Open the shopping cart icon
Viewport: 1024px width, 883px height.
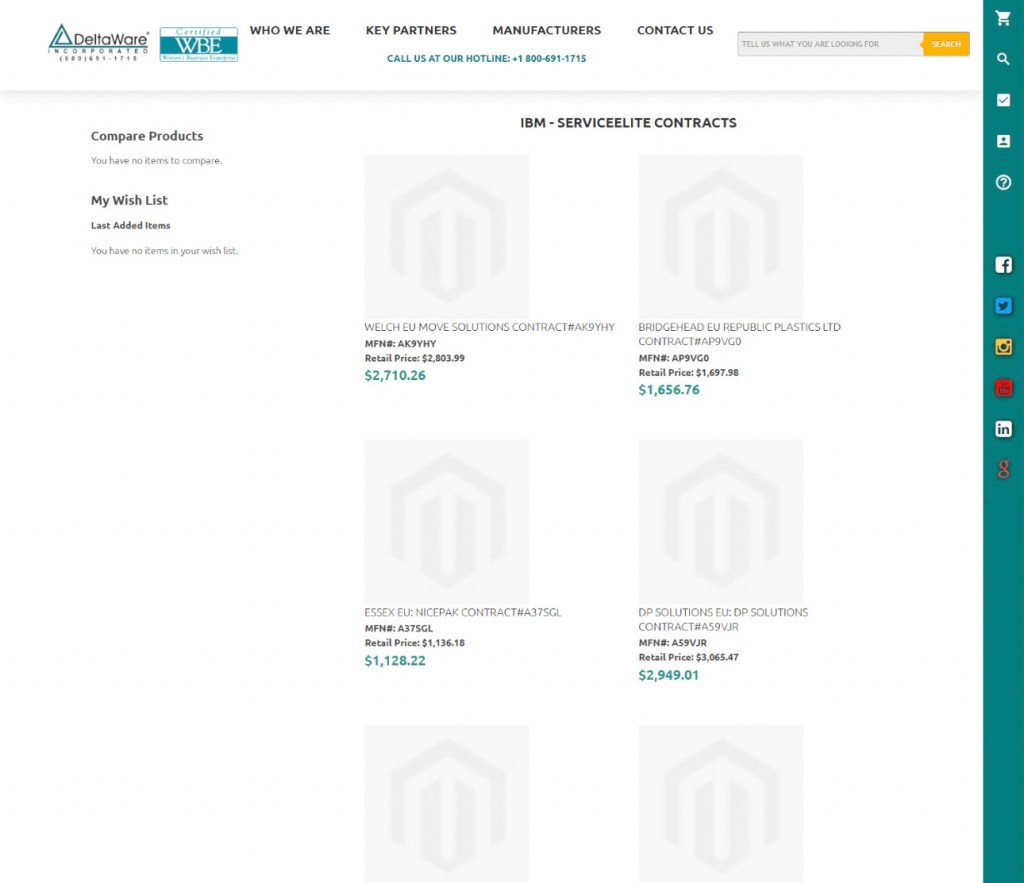coord(1003,18)
